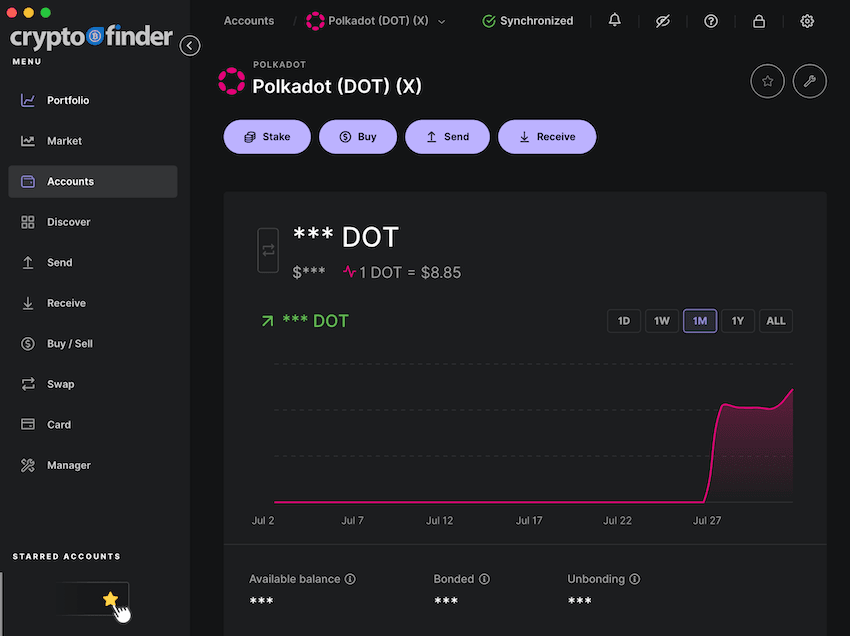Collapse the sidebar with arrow button
This screenshot has height=636, width=850.
tap(190, 46)
